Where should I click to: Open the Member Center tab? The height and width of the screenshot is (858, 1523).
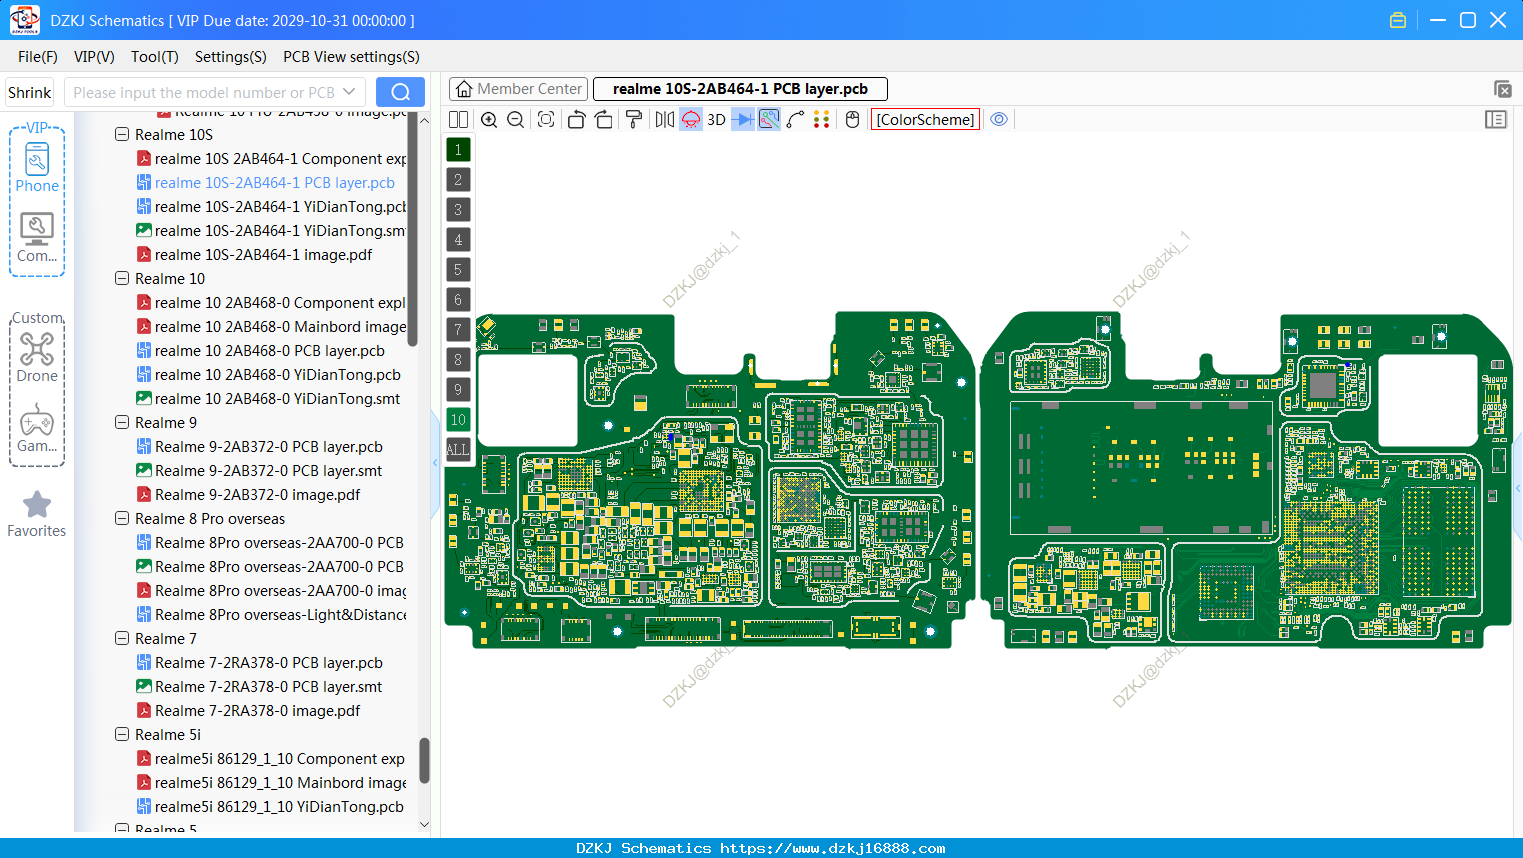click(518, 89)
